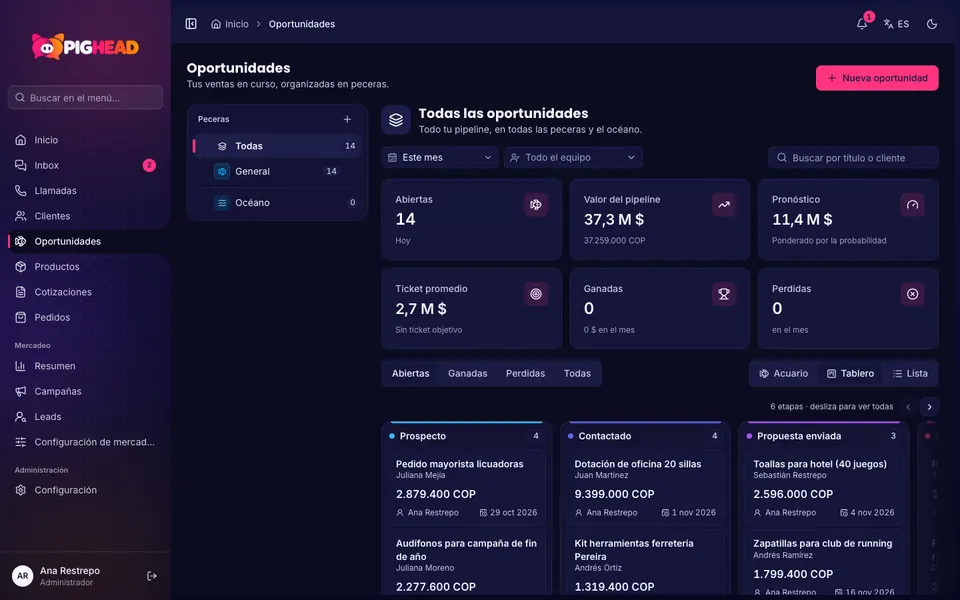This screenshot has height=600, width=960.
Task: Switch to Lista view
Action: pos(910,373)
